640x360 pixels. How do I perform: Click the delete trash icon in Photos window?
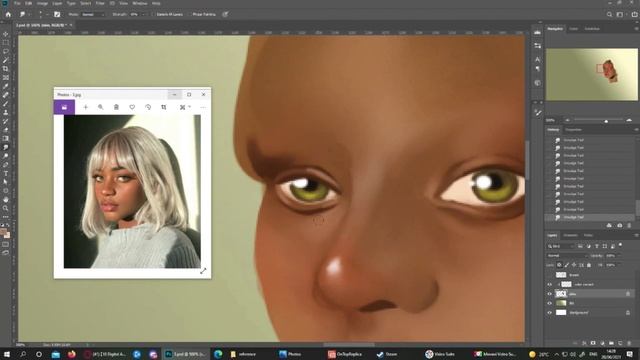pyautogui.click(x=116, y=107)
